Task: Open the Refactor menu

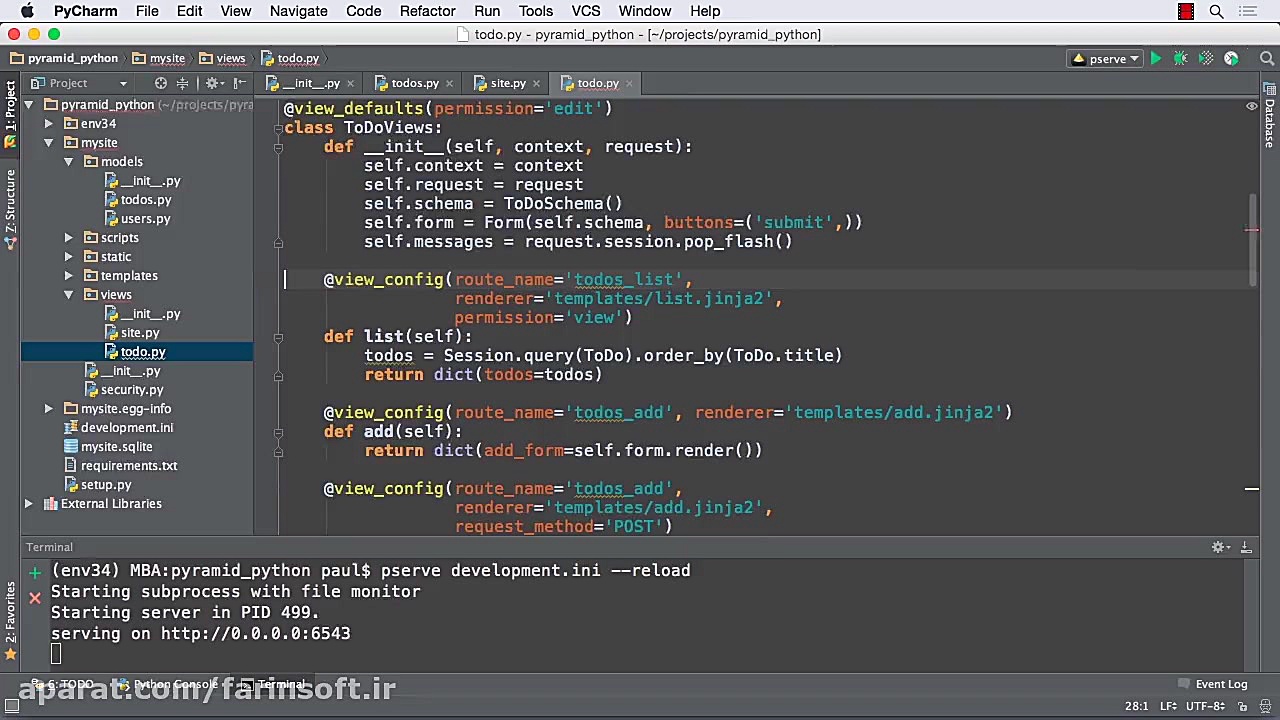Action: point(427,11)
